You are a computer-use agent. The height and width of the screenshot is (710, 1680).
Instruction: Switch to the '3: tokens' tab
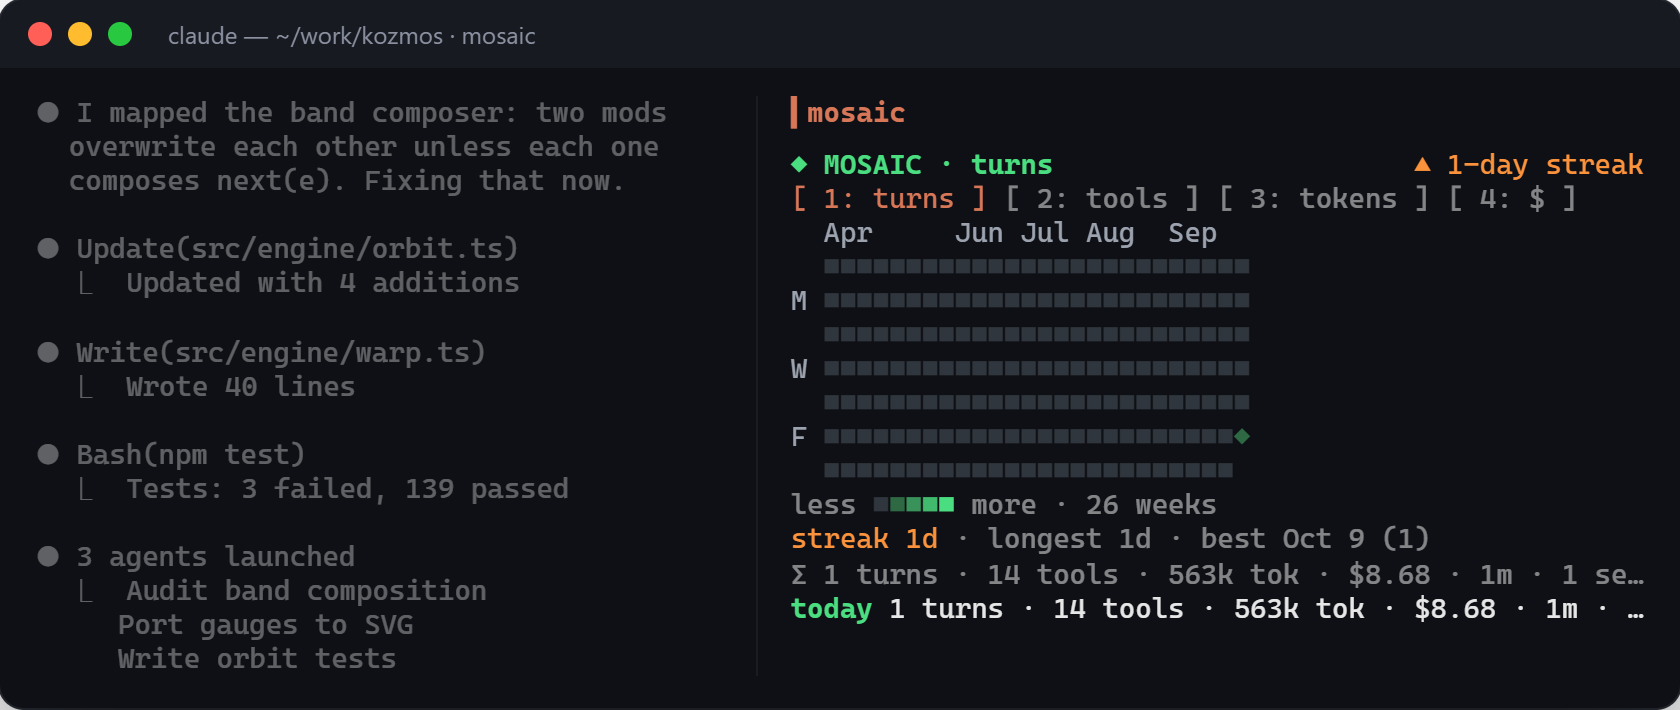tap(1323, 199)
